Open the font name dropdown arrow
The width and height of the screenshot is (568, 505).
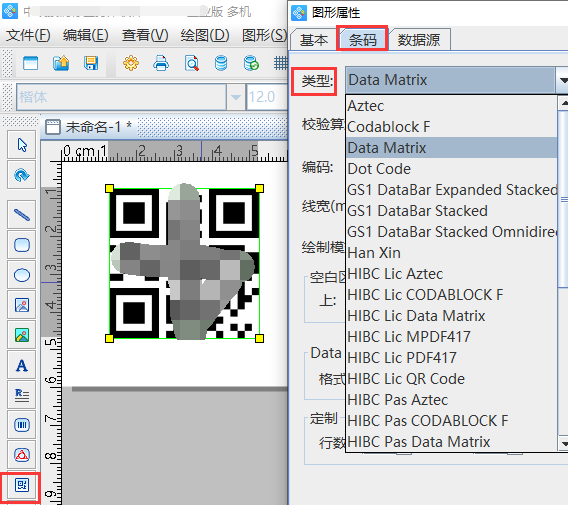click(236, 97)
